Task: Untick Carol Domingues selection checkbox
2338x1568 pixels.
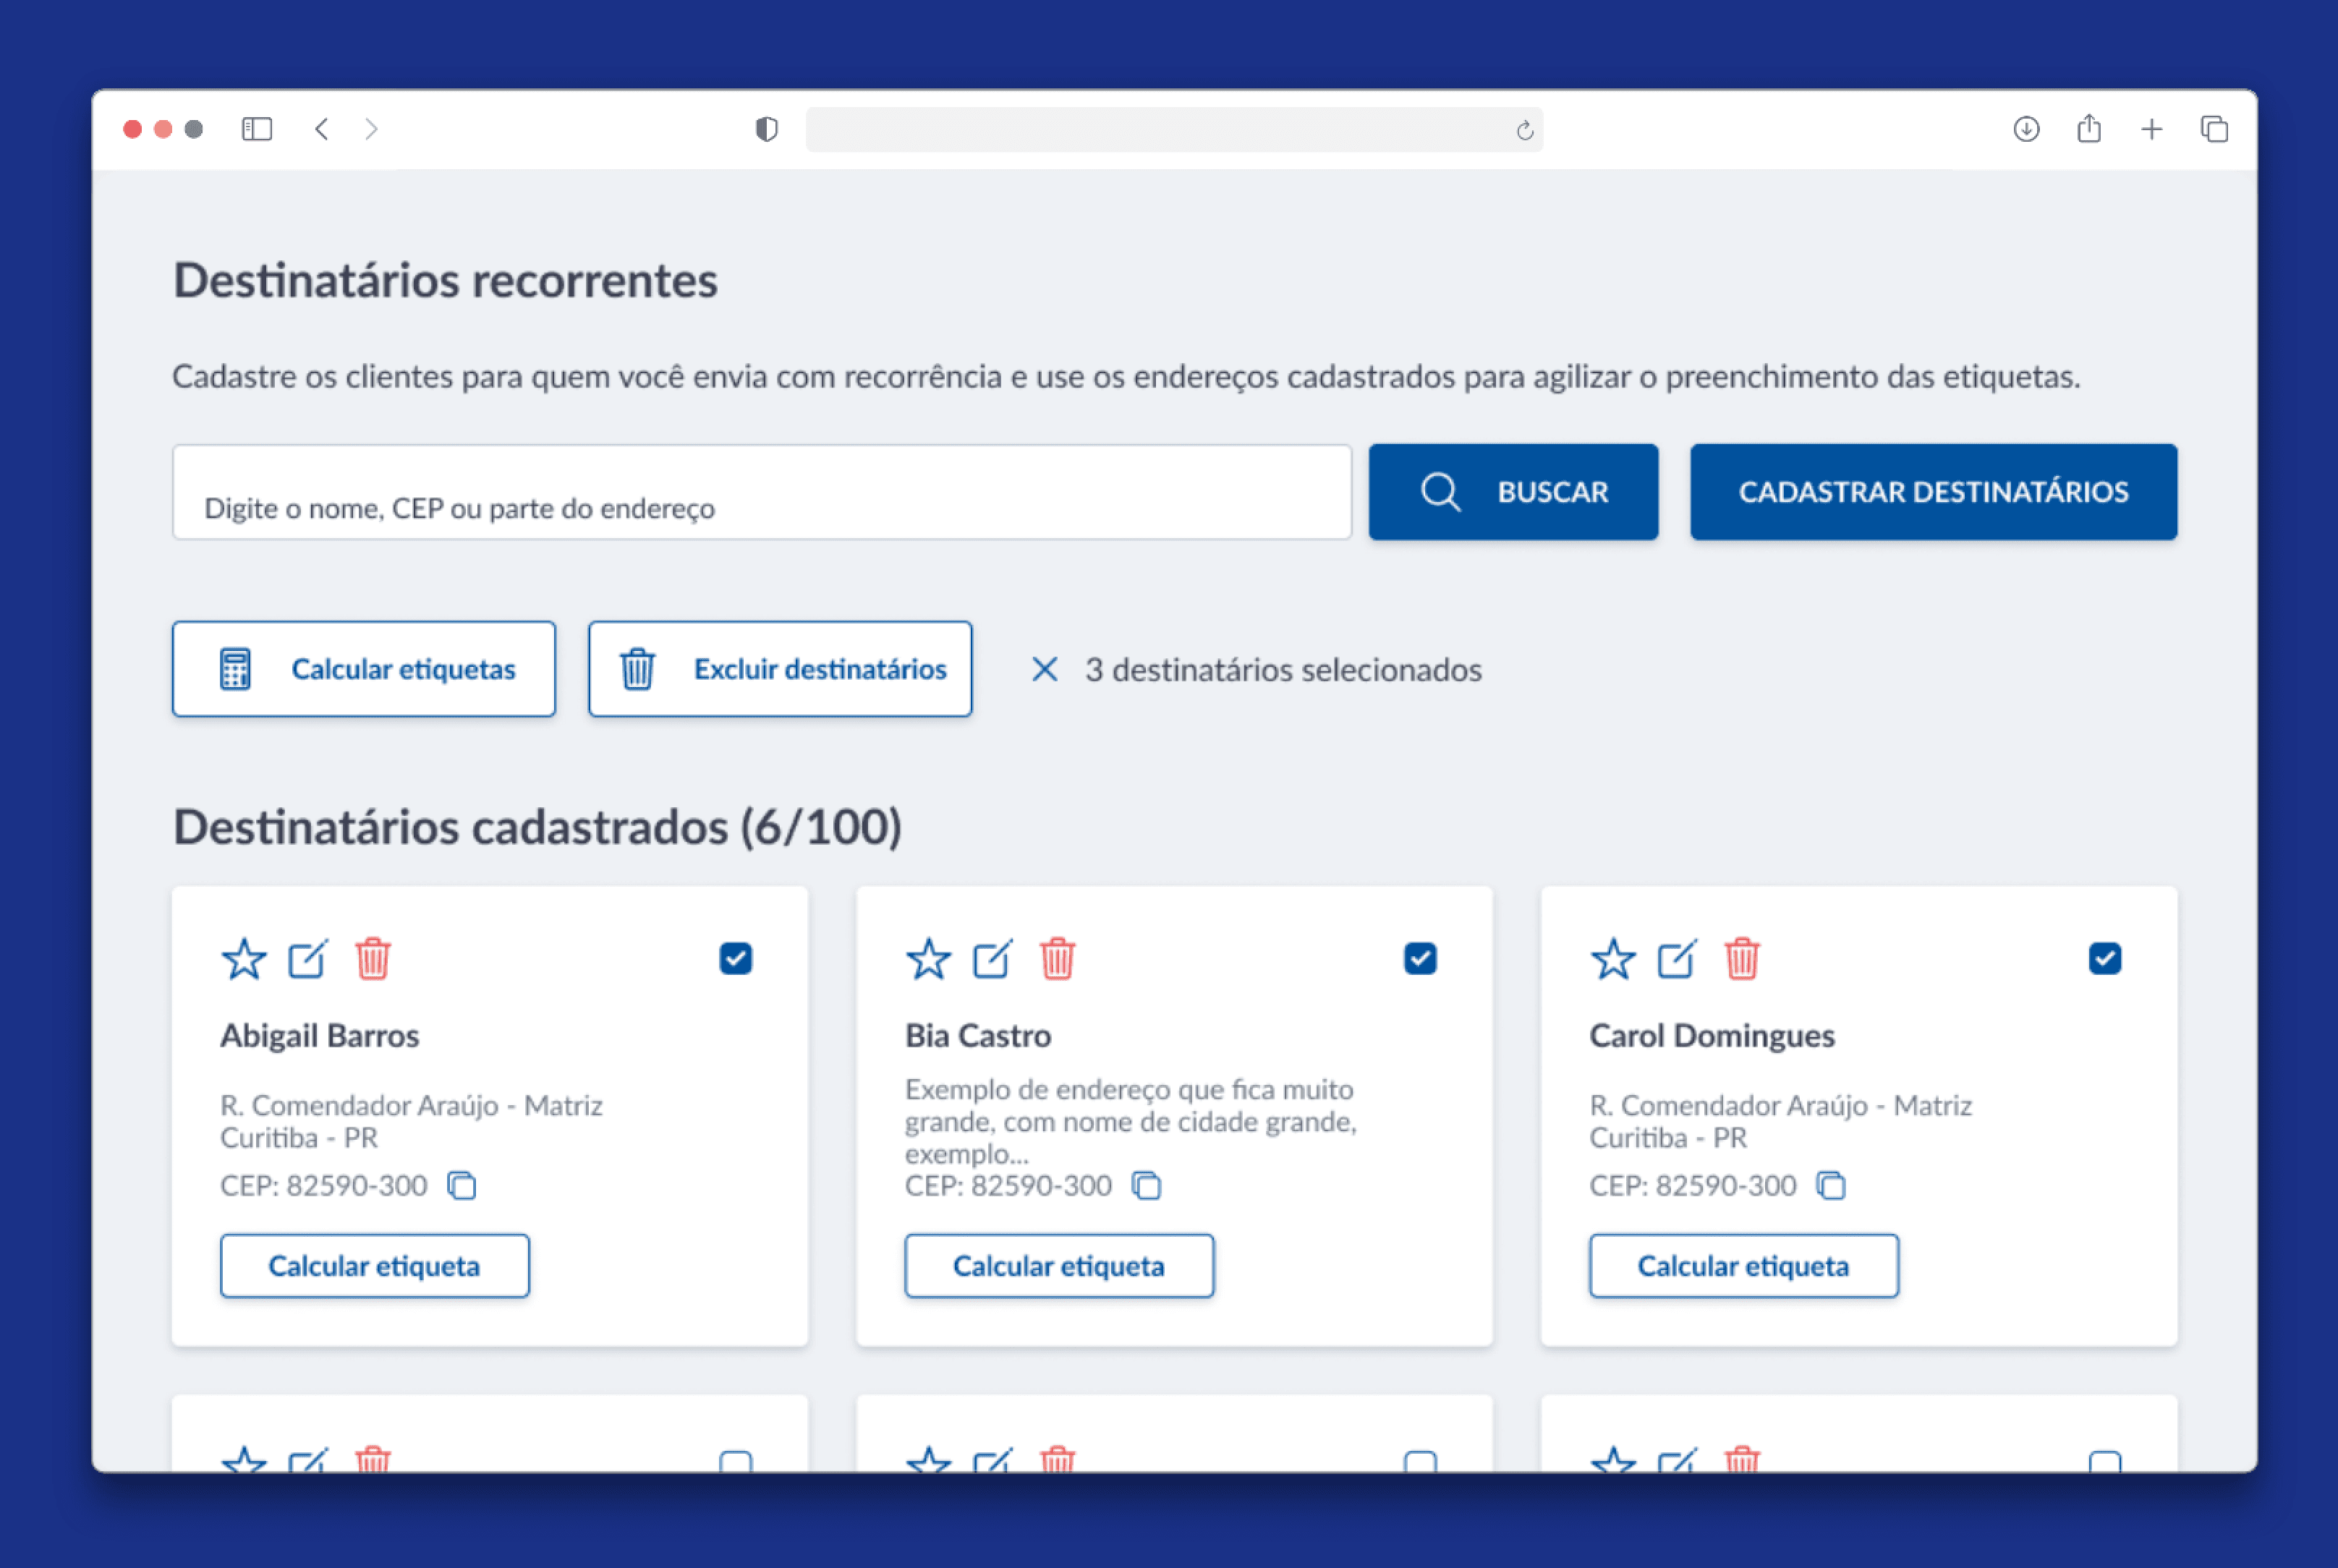Action: click(x=2104, y=959)
